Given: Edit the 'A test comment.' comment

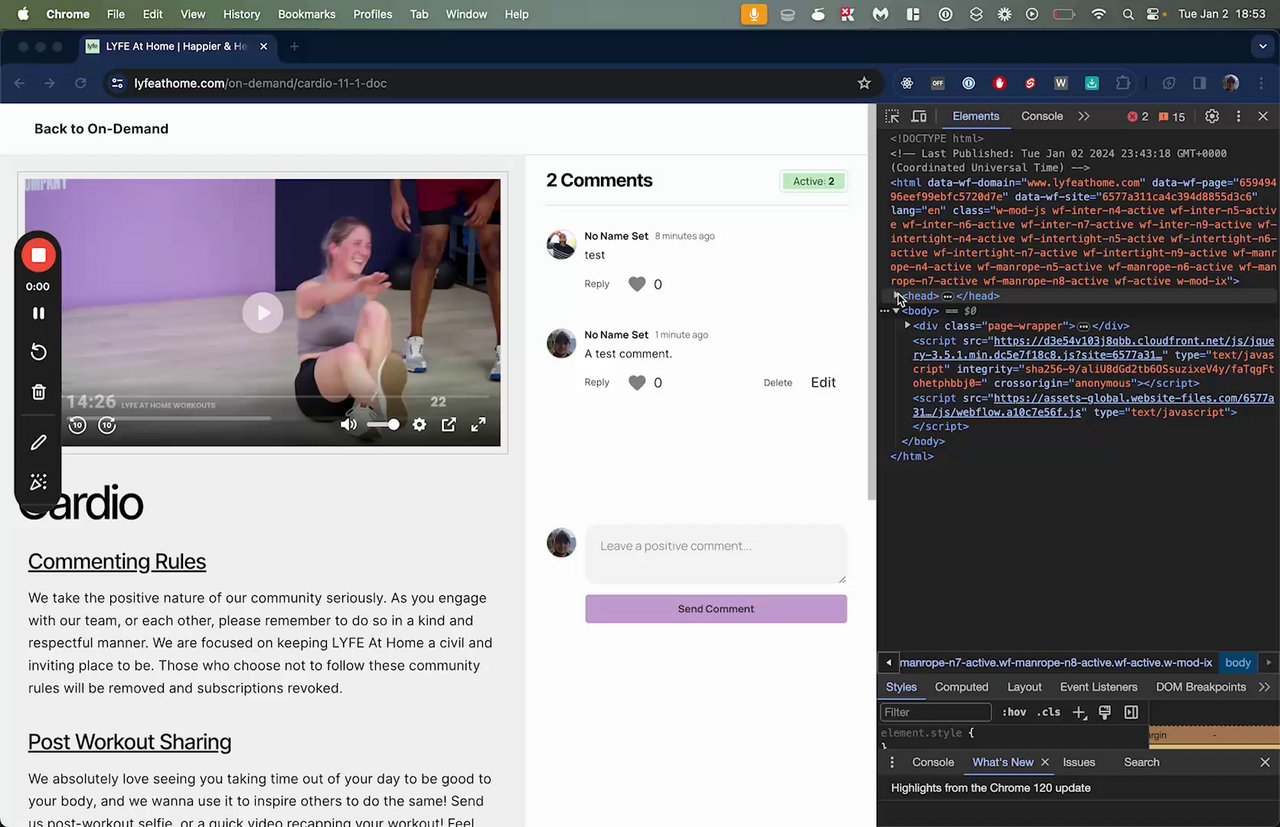Looking at the screenshot, I should pyautogui.click(x=823, y=382).
